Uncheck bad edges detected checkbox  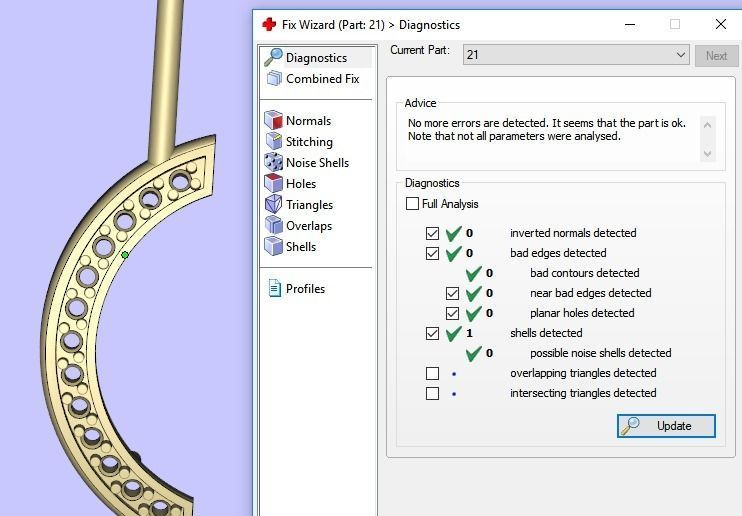pos(432,253)
